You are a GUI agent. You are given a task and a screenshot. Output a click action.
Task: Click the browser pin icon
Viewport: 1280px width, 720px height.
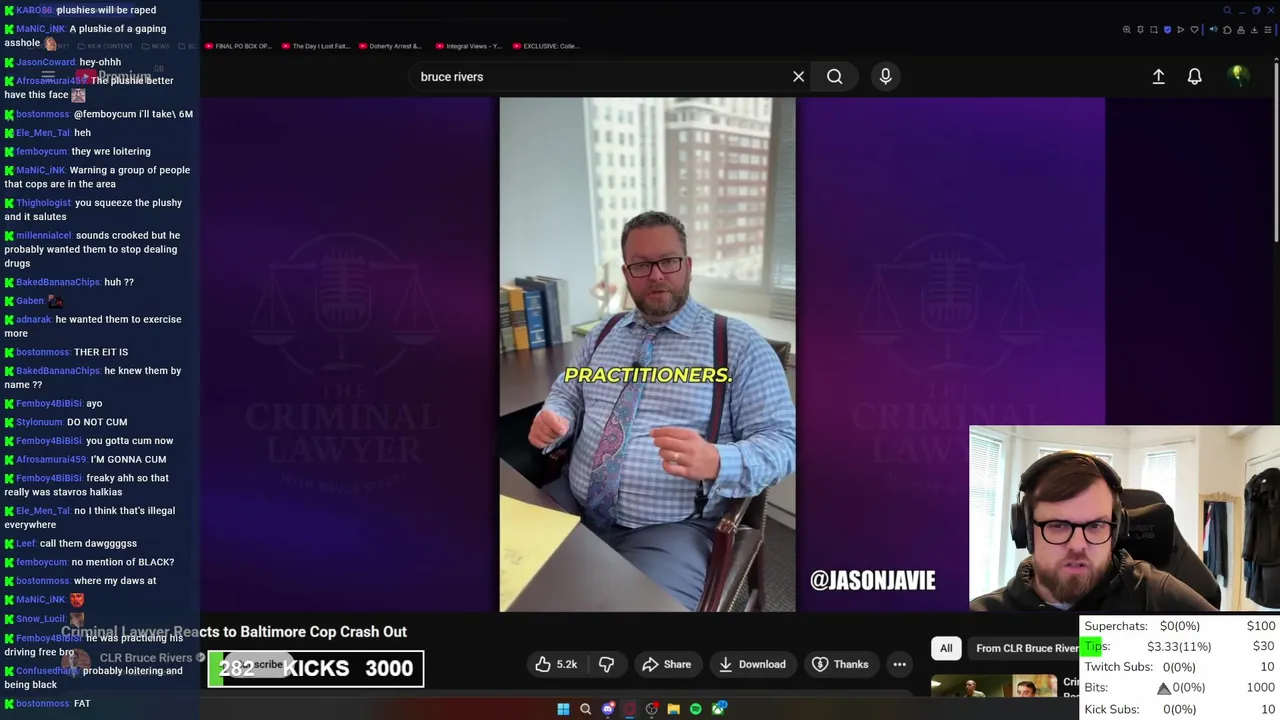coord(1140,30)
